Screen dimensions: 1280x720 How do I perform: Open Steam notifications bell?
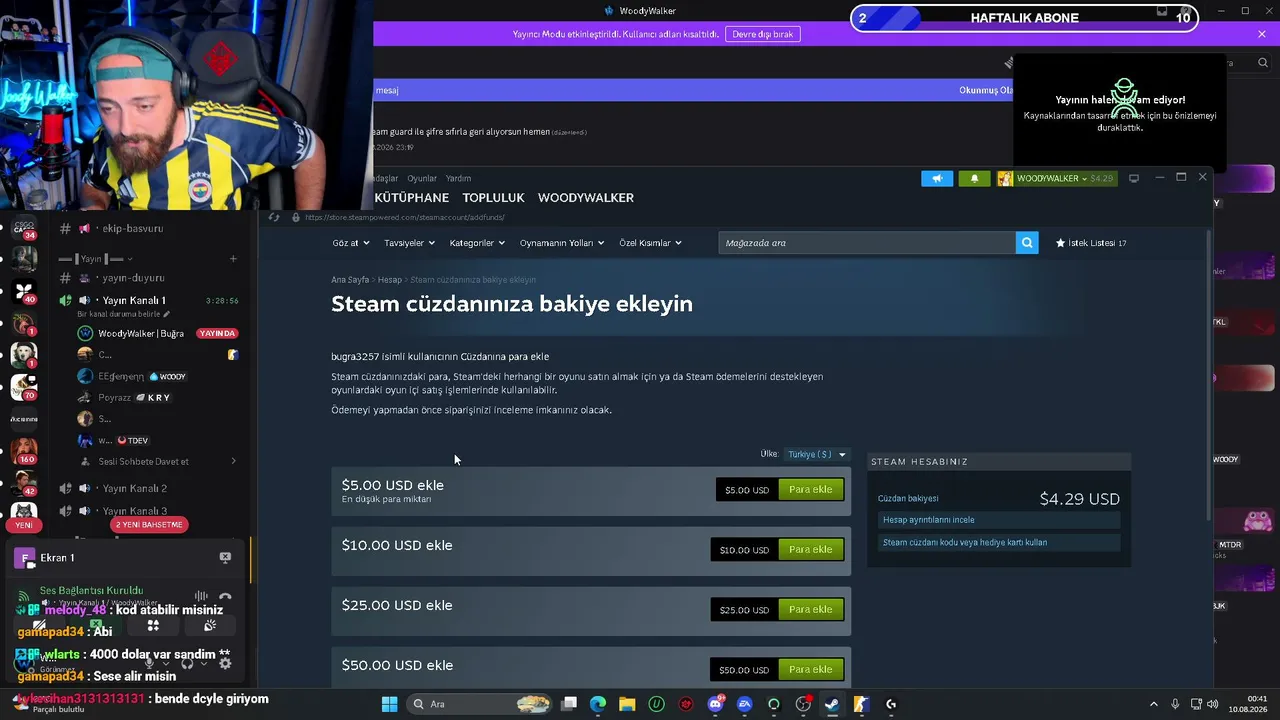click(x=975, y=178)
